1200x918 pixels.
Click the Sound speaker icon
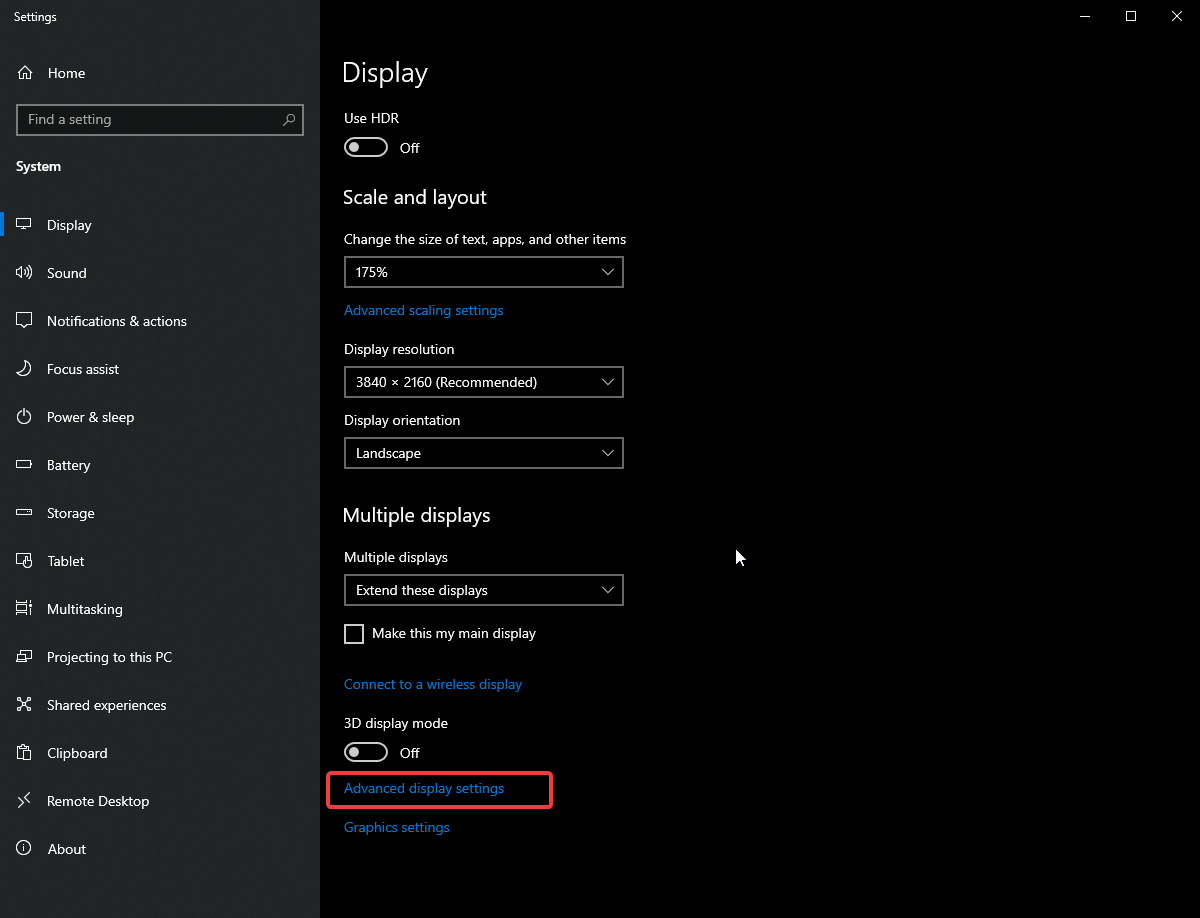[x=25, y=273]
